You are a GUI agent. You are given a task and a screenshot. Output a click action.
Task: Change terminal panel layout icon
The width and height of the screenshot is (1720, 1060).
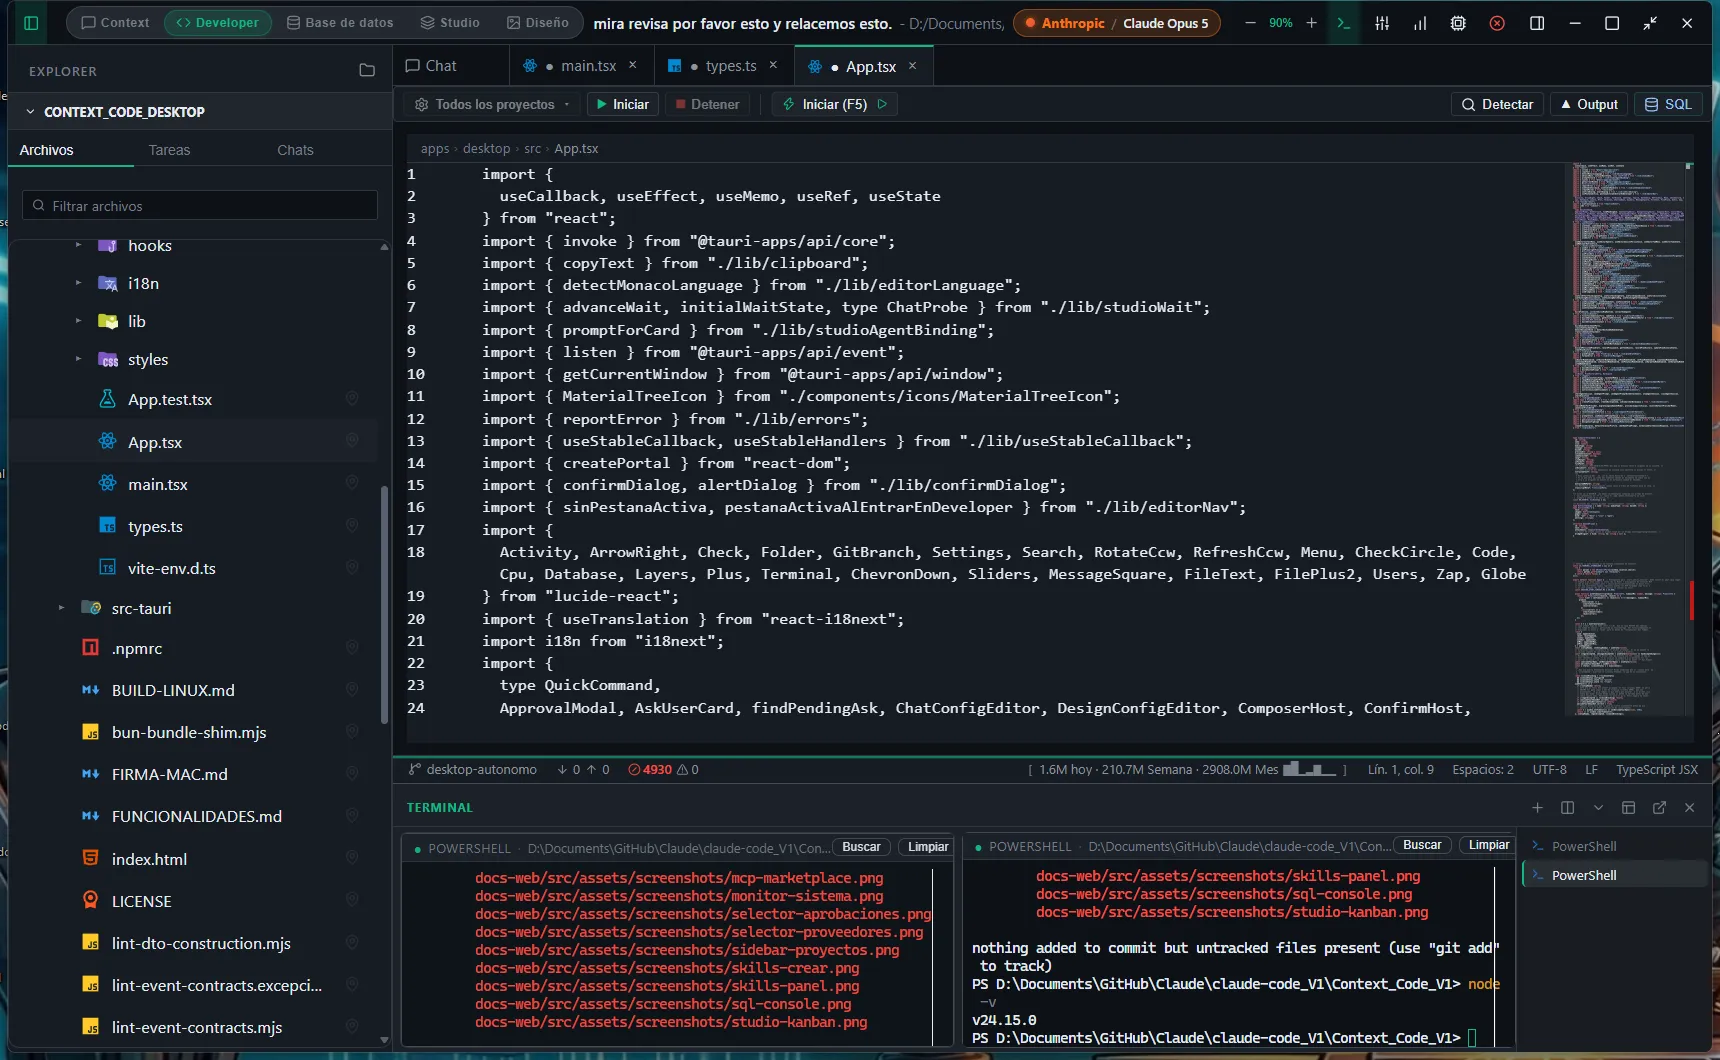coord(1628,807)
